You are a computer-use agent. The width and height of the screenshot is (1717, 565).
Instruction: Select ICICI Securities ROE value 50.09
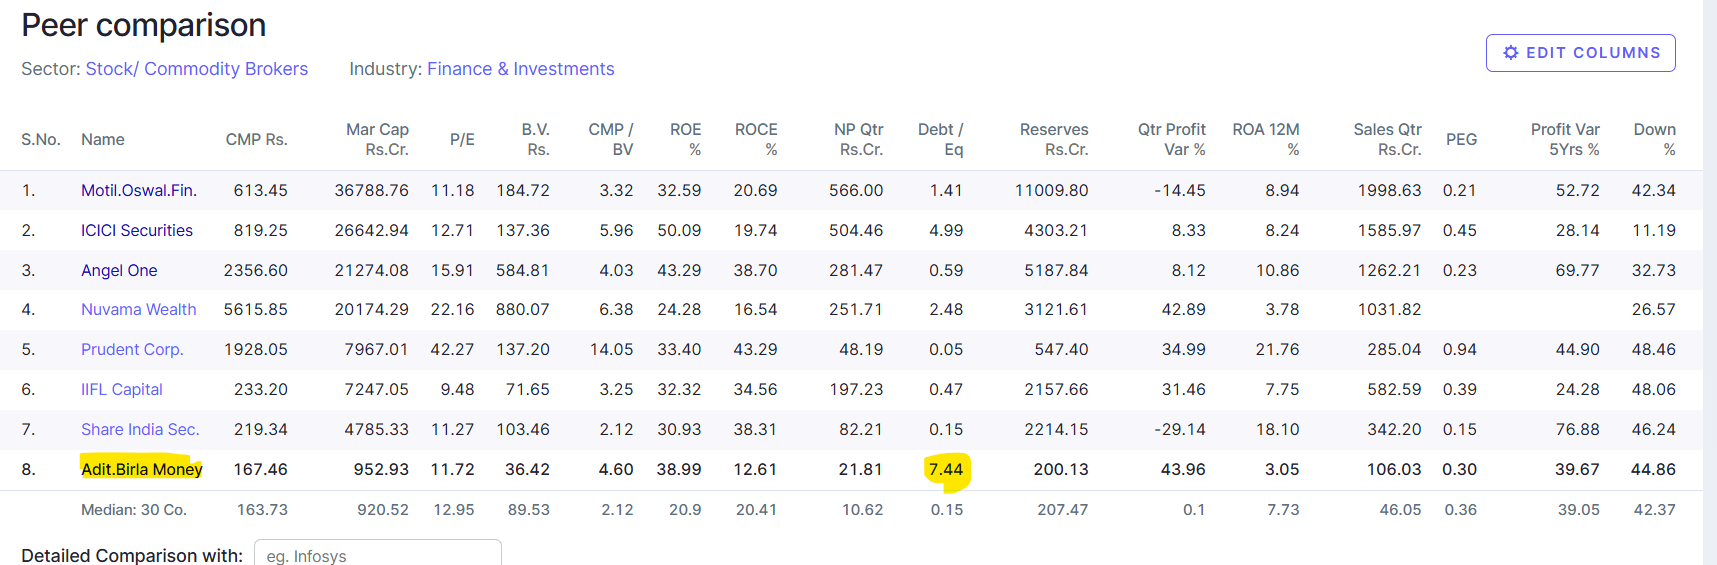click(x=679, y=230)
